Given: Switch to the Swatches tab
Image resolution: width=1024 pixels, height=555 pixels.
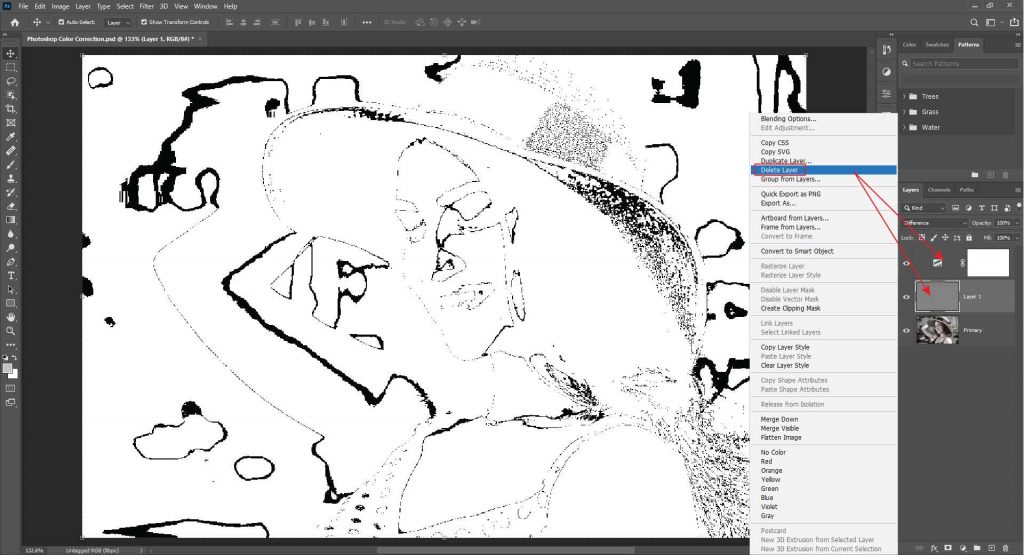Looking at the screenshot, I should pos(936,45).
